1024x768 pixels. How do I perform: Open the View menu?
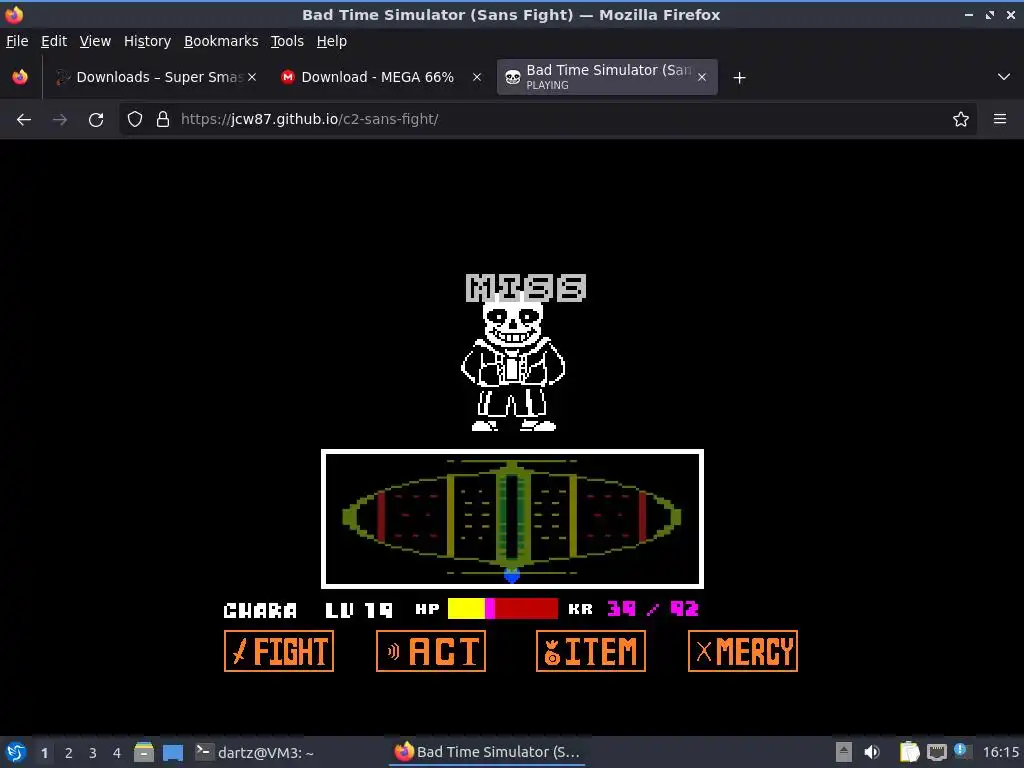click(x=95, y=41)
